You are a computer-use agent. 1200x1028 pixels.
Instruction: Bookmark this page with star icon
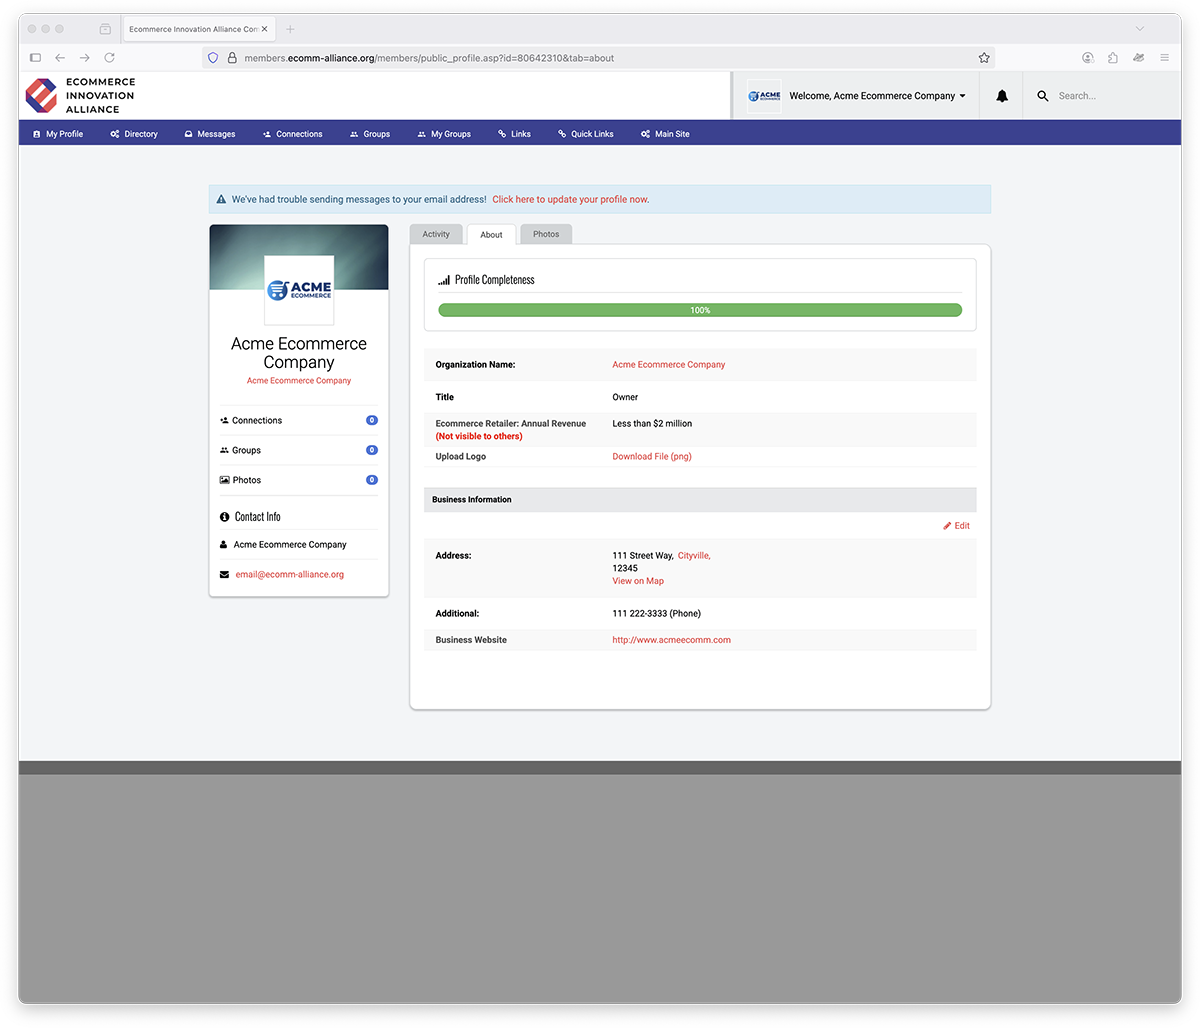coord(984,58)
